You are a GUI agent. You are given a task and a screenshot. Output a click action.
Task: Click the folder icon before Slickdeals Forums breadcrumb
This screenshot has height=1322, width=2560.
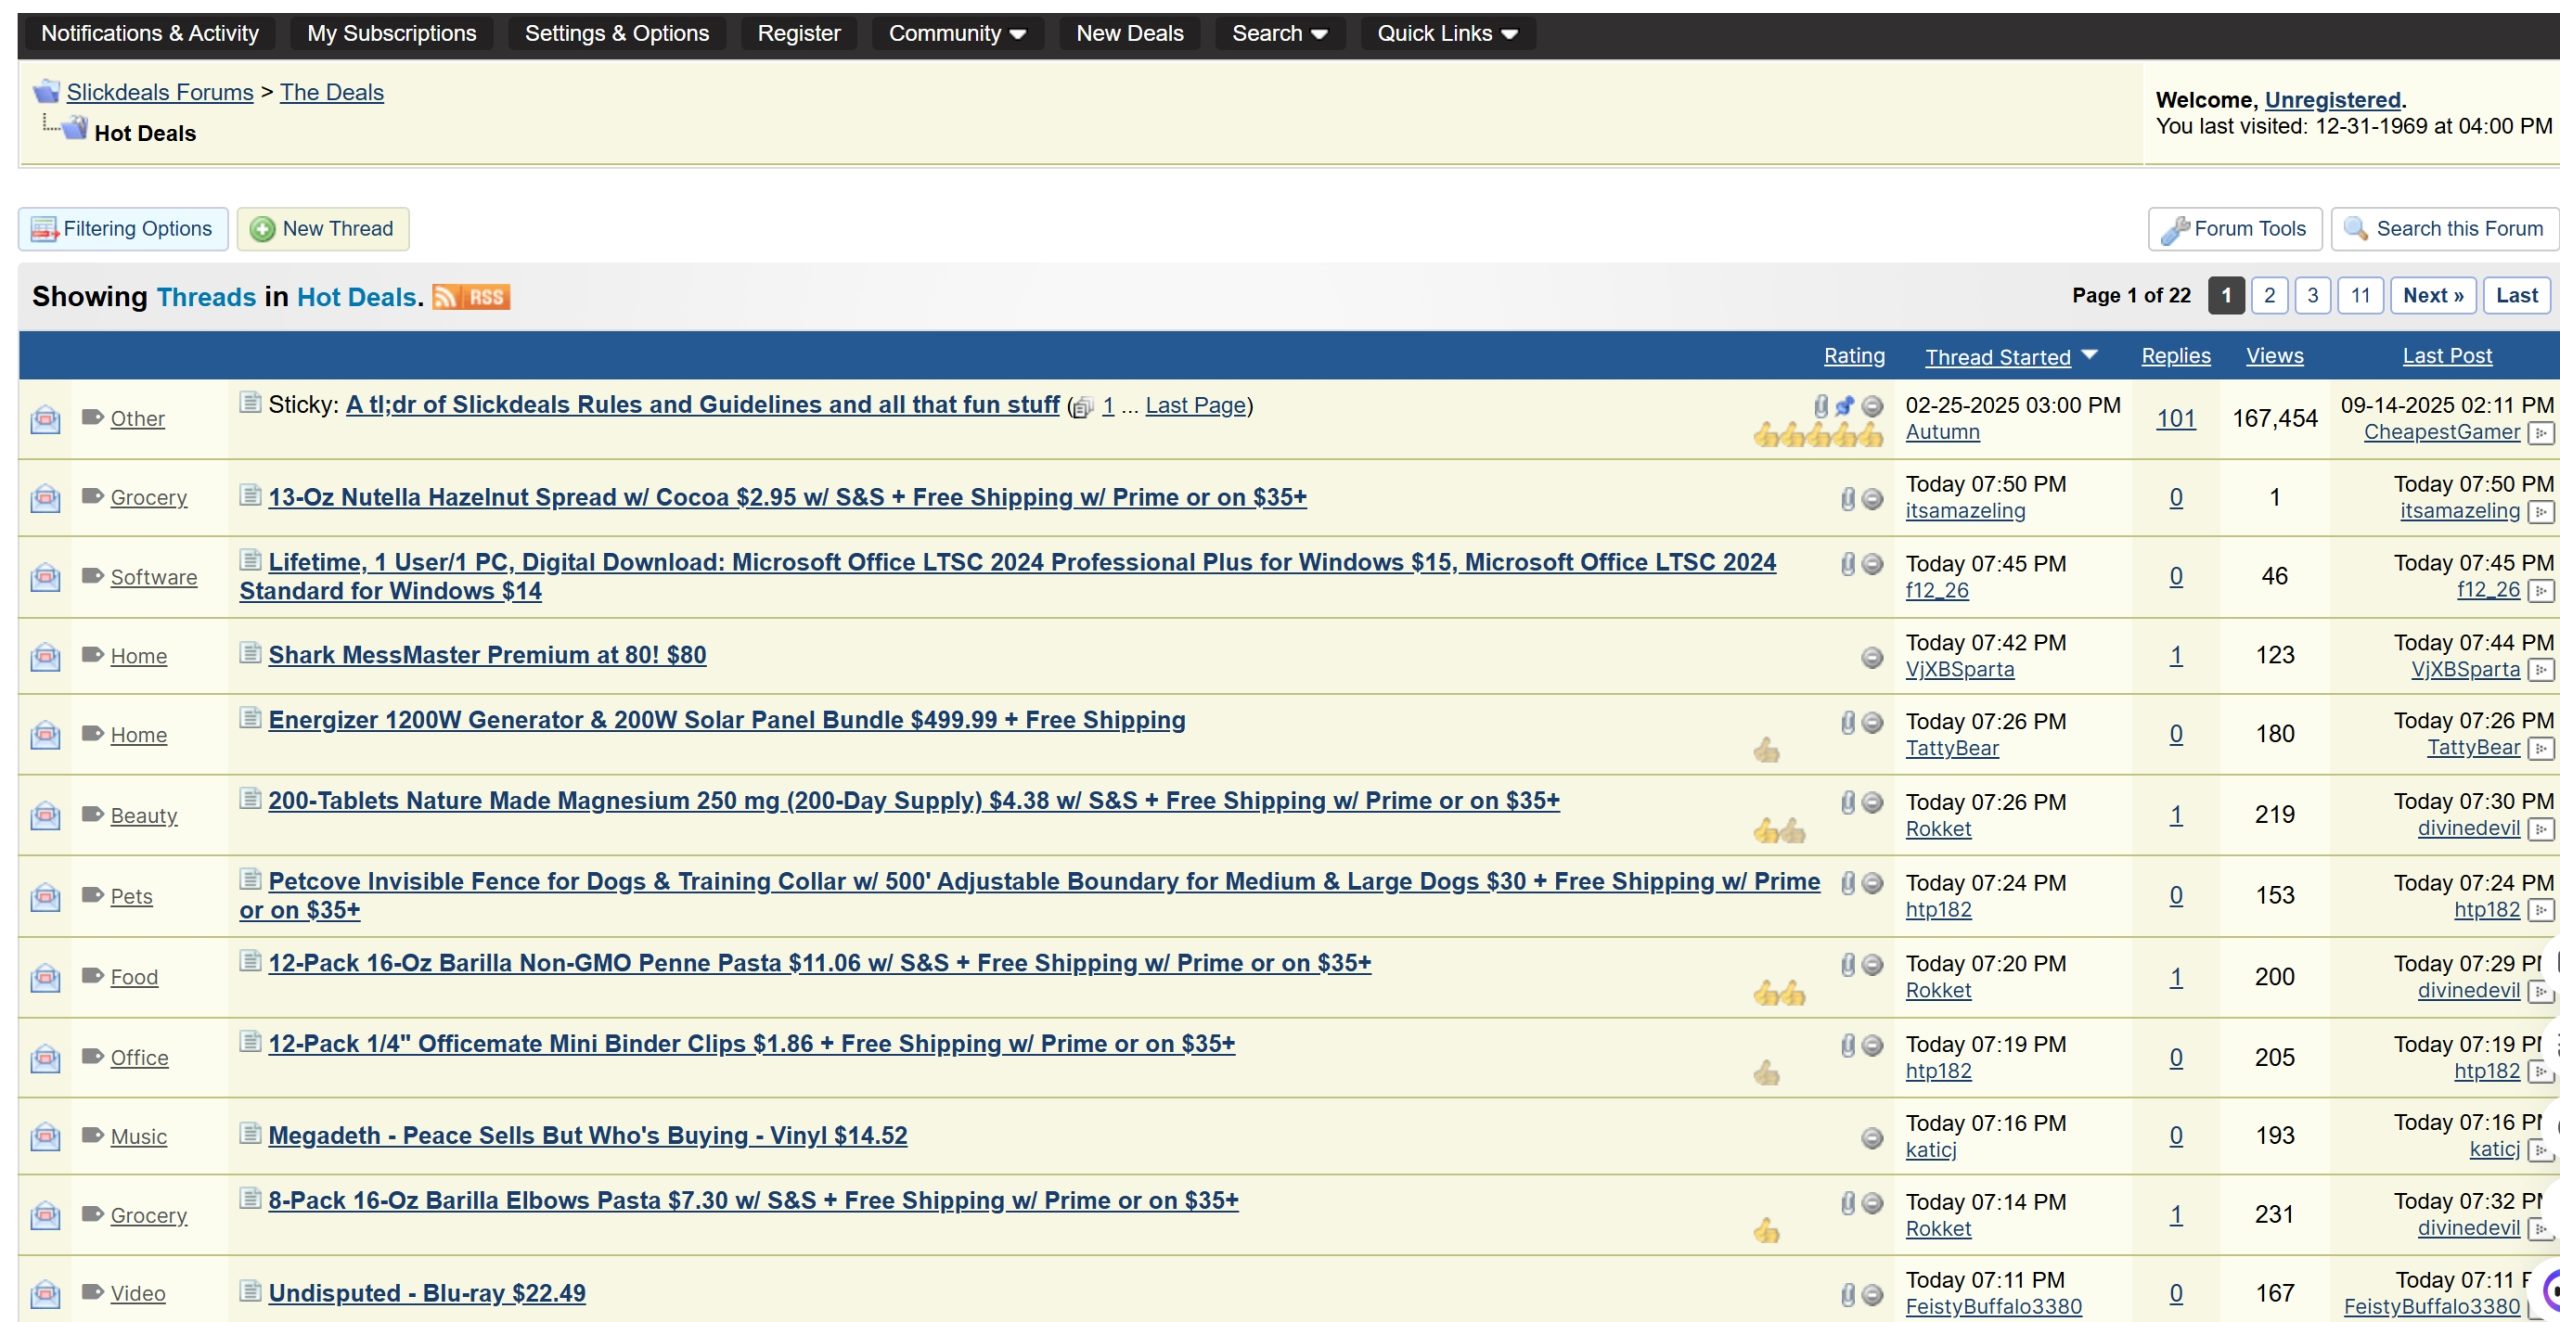(46, 92)
